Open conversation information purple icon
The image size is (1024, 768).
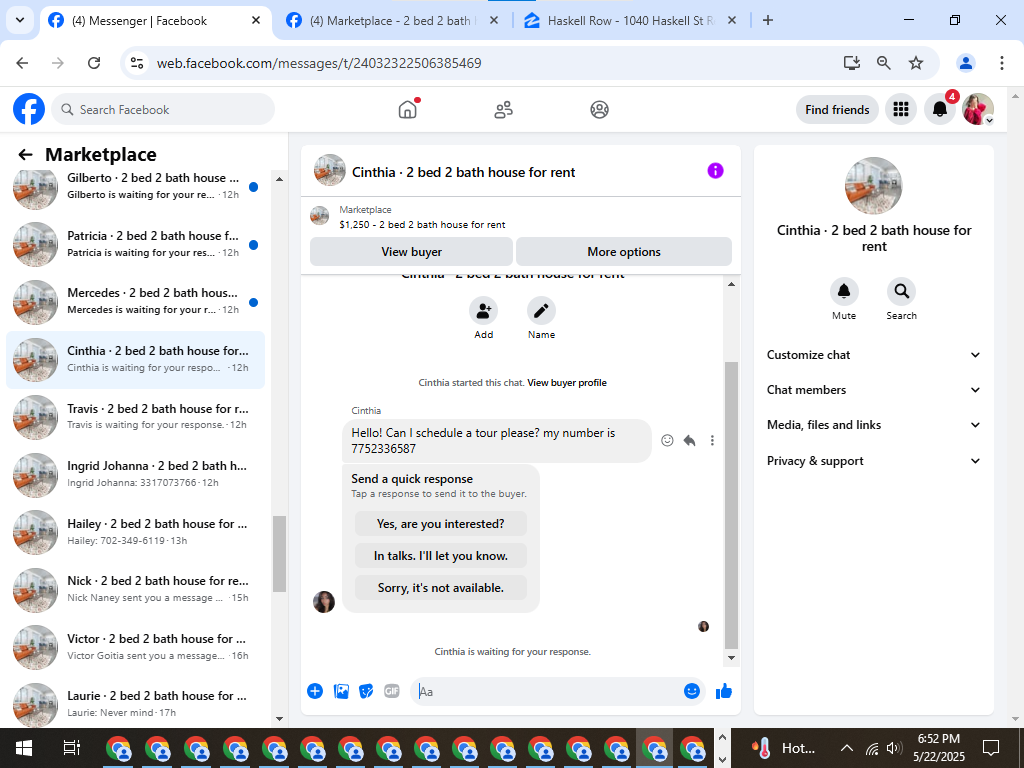point(715,171)
